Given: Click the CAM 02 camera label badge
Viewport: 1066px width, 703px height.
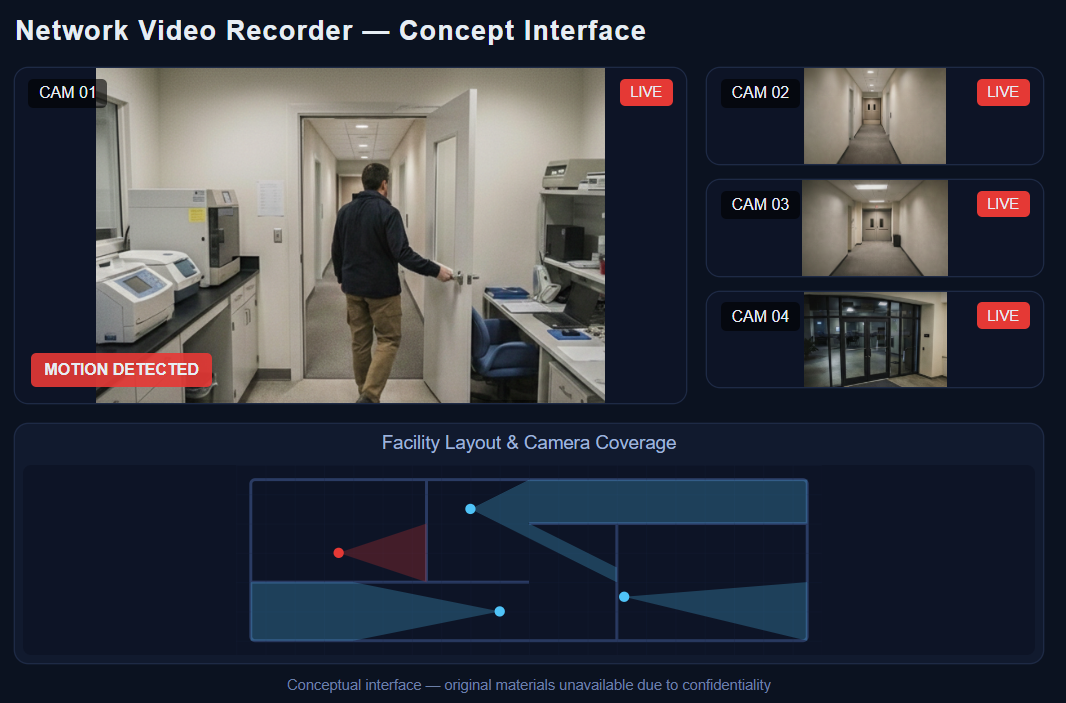Looking at the screenshot, I should [x=760, y=92].
